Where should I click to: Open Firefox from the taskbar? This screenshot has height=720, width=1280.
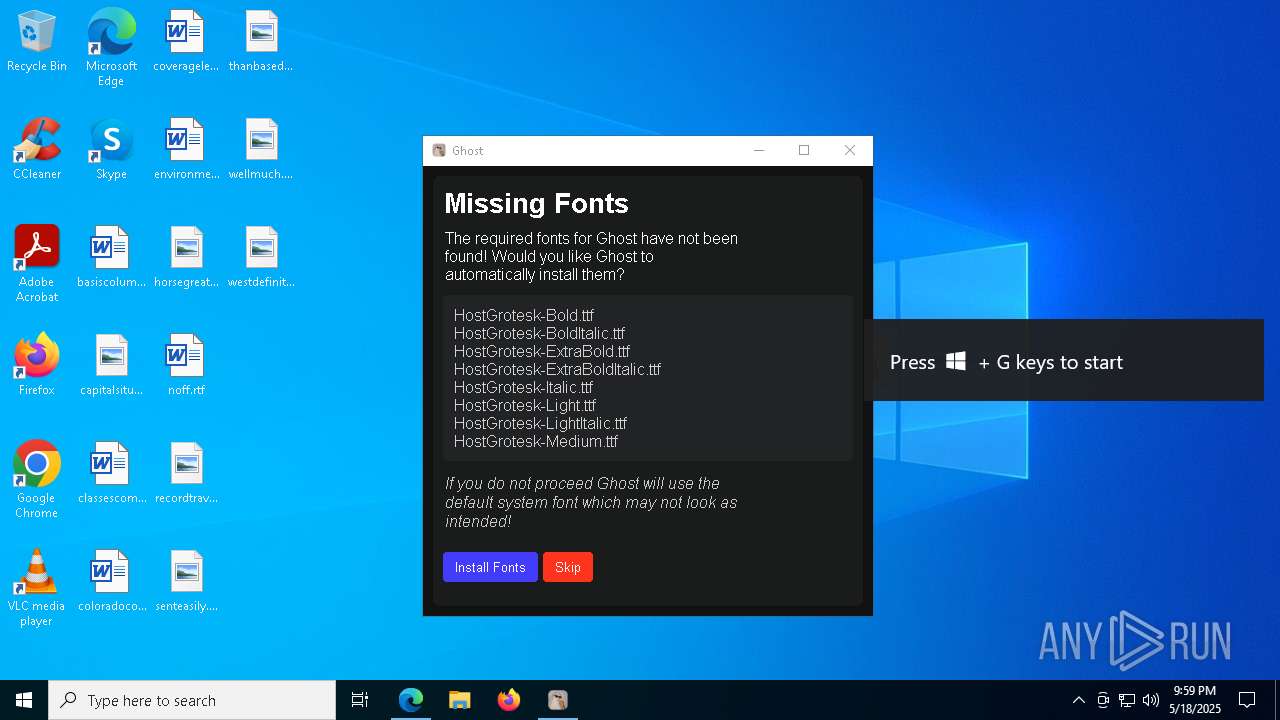click(x=508, y=700)
